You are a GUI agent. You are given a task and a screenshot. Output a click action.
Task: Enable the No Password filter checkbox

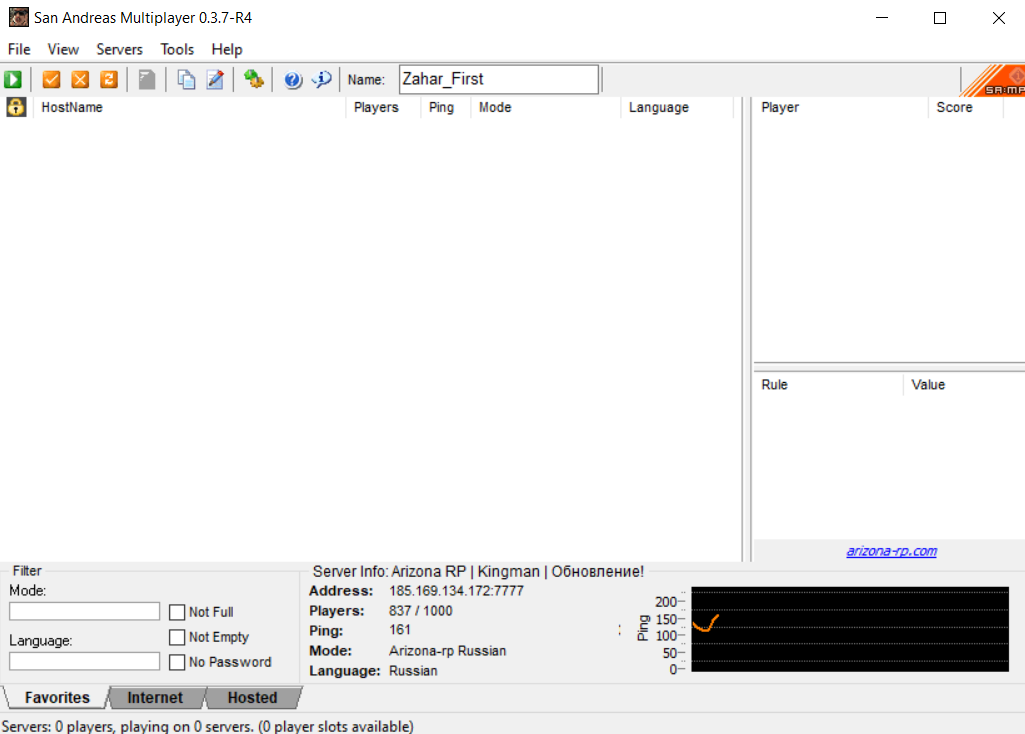pos(177,662)
